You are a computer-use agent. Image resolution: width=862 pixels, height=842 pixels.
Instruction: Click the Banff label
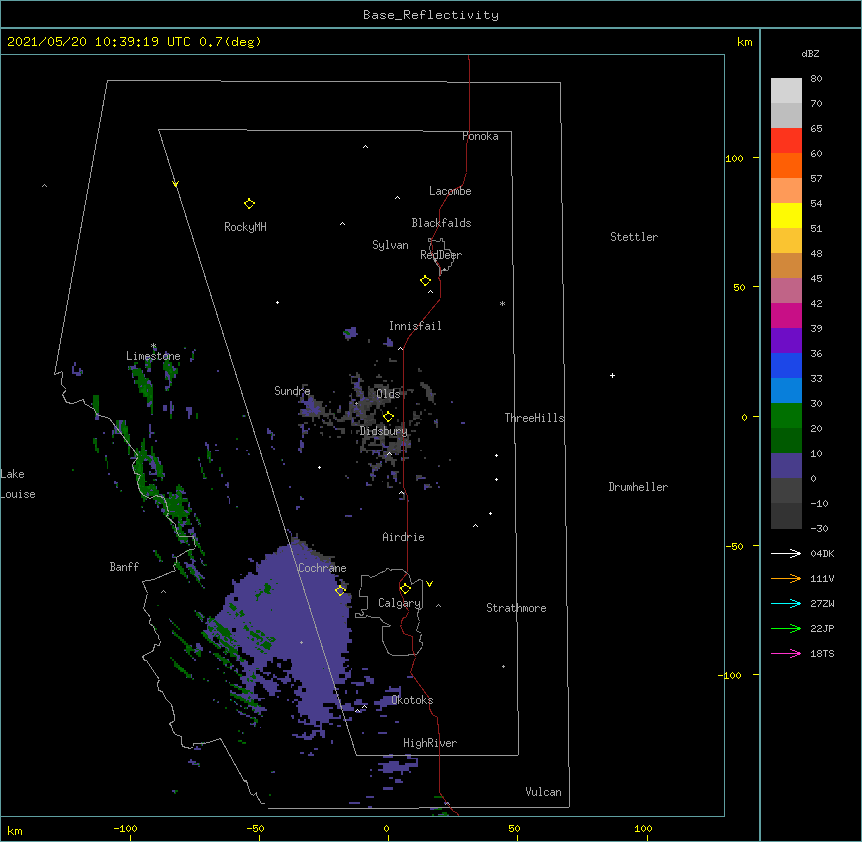[124, 567]
